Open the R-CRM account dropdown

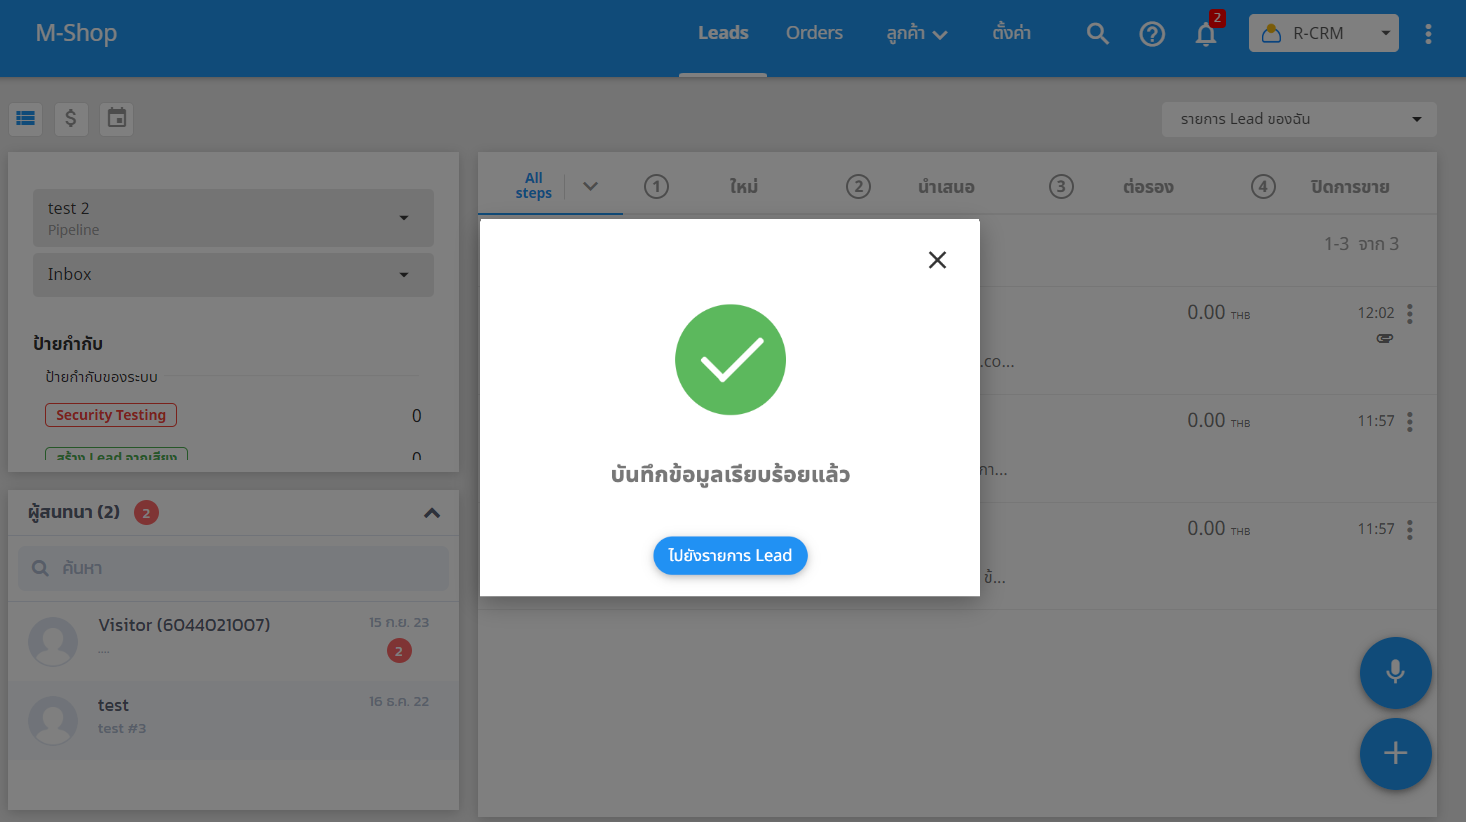click(1323, 34)
